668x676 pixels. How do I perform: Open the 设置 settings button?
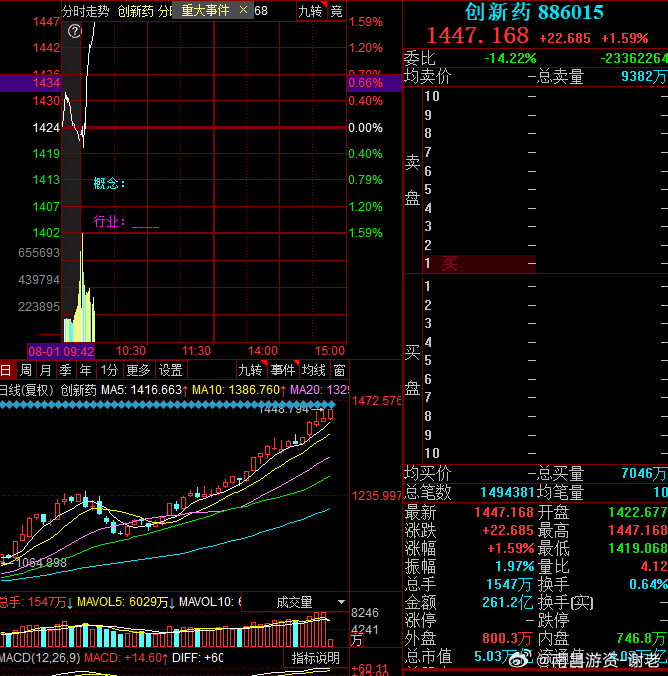click(x=171, y=370)
